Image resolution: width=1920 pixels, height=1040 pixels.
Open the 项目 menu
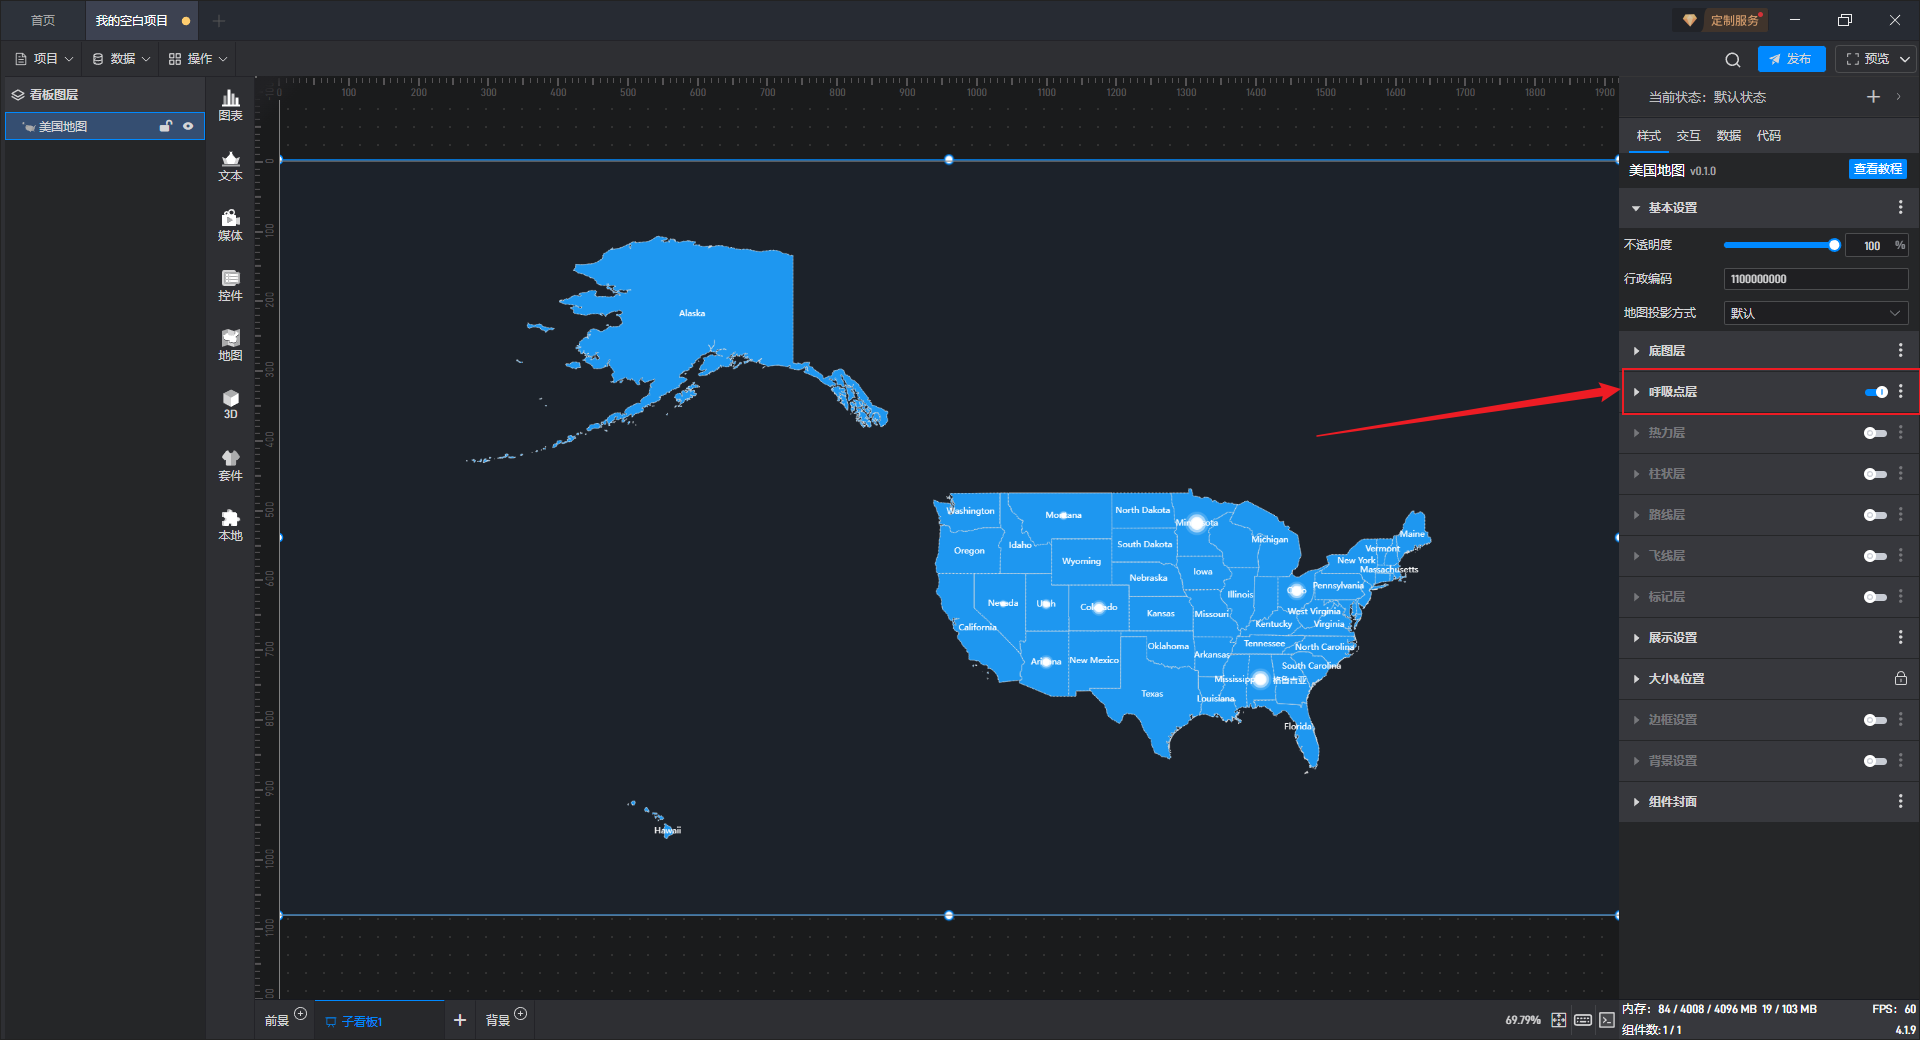pyautogui.click(x=44, y=59)
